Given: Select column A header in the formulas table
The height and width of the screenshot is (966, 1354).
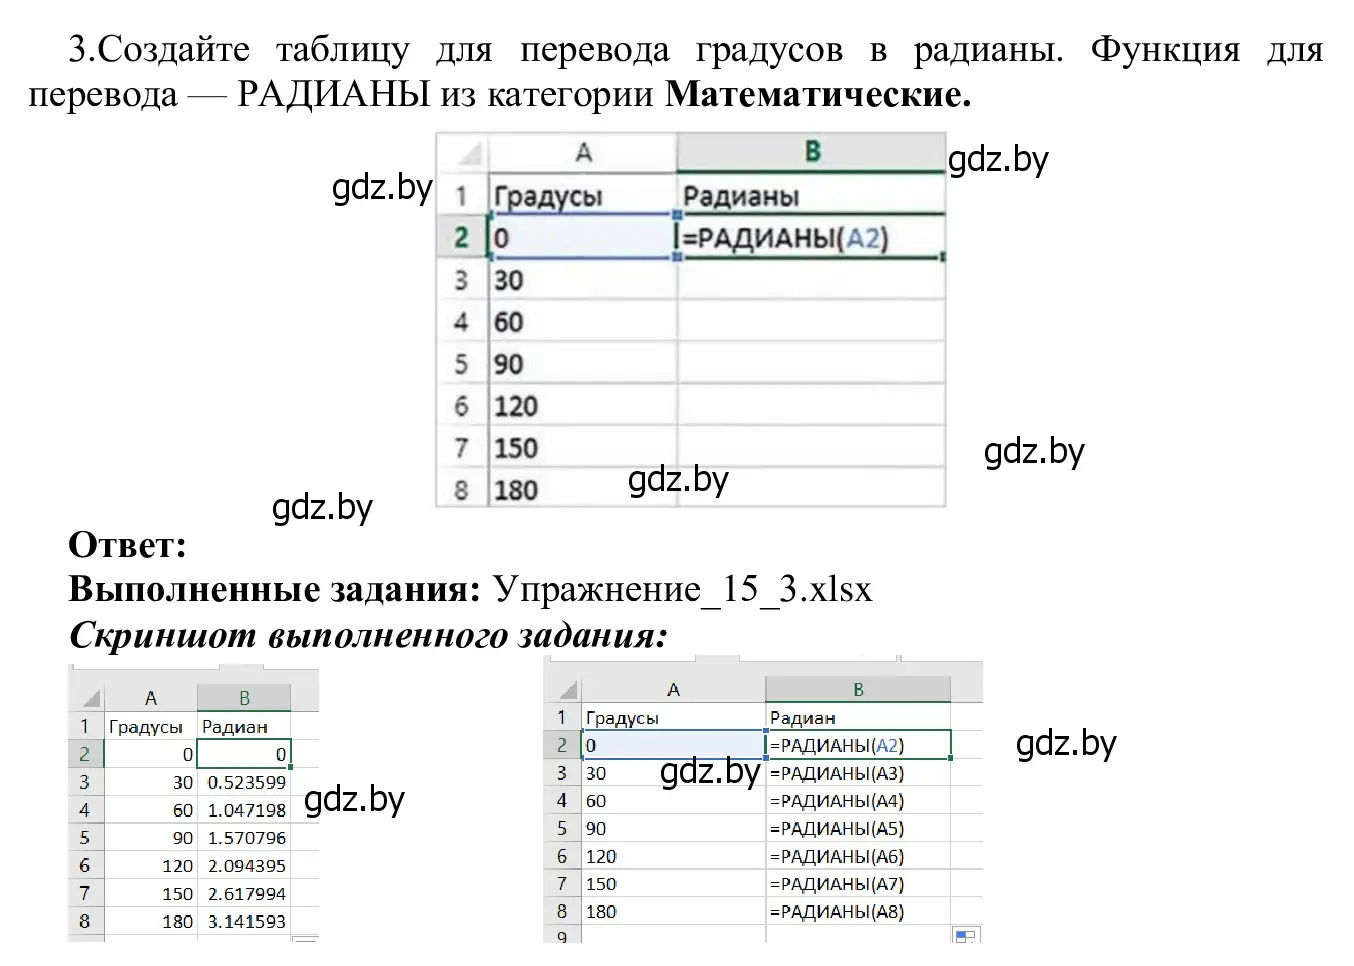Looking at the screenshot, I should [x=673, y=689].
